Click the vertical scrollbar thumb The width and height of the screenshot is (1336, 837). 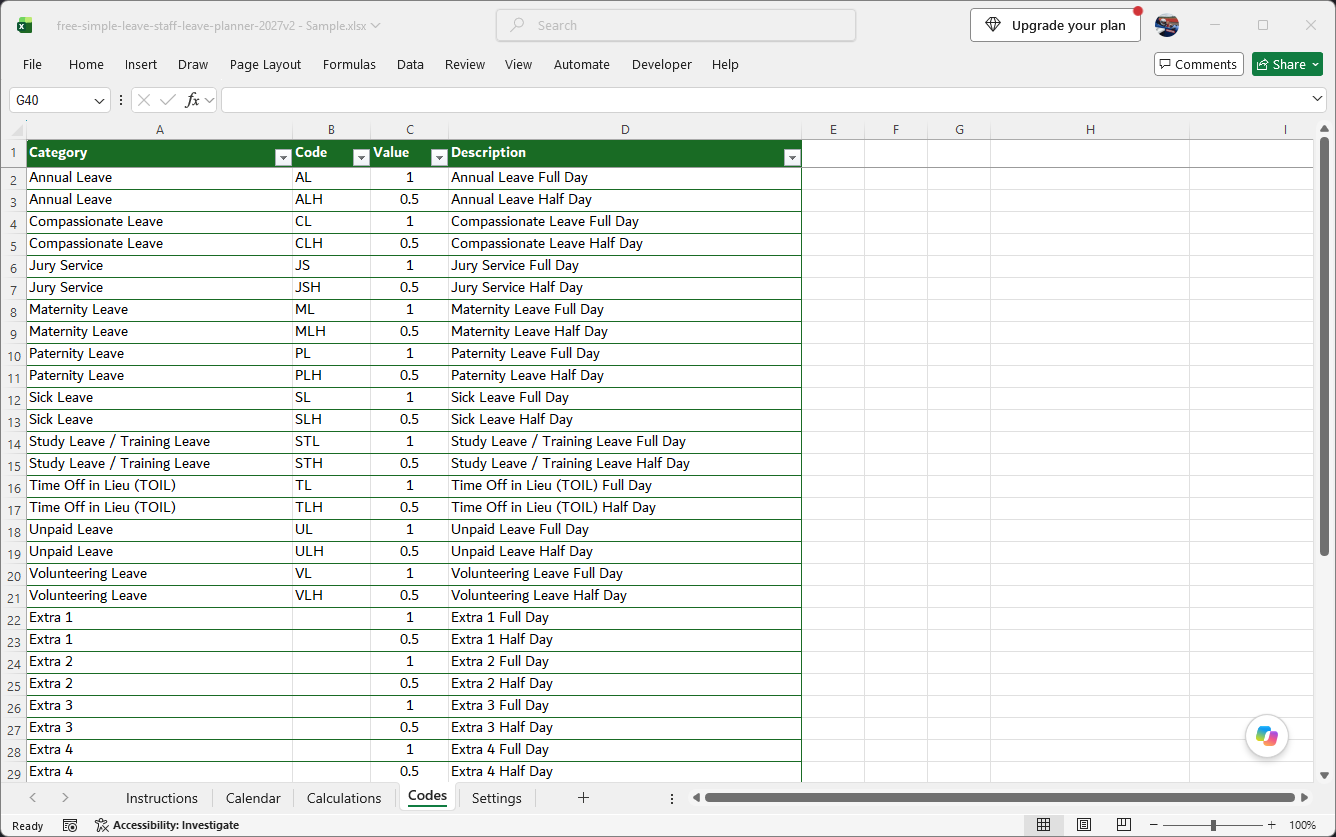[x=1324, y=347]
